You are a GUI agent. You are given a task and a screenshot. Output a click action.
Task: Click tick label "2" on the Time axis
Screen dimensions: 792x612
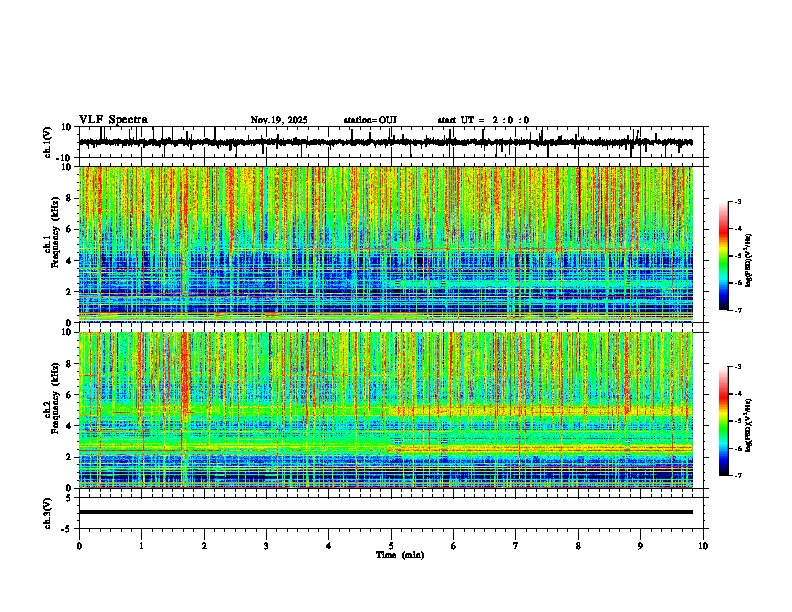click(x=204, y=546)
